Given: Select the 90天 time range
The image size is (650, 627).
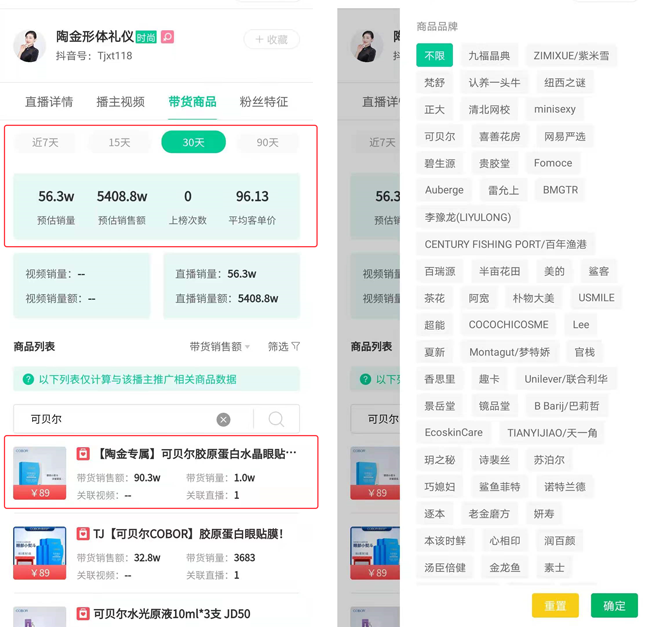Looking at the screenshot, I should point(267,143).
